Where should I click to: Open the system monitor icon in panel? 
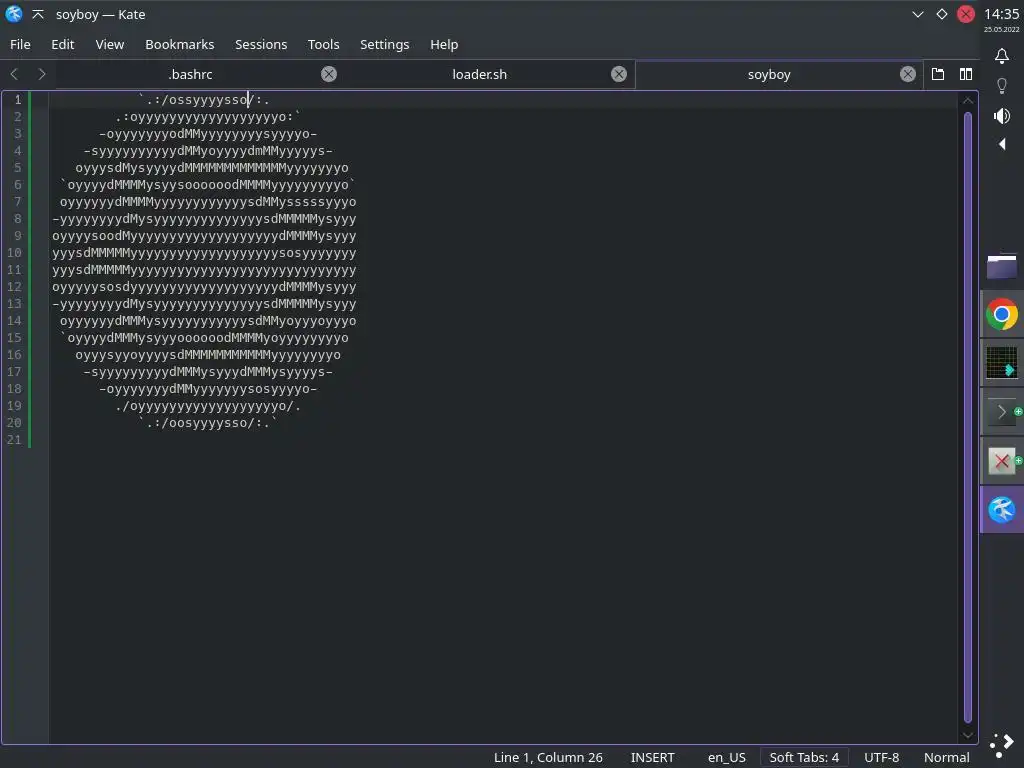1002,363
